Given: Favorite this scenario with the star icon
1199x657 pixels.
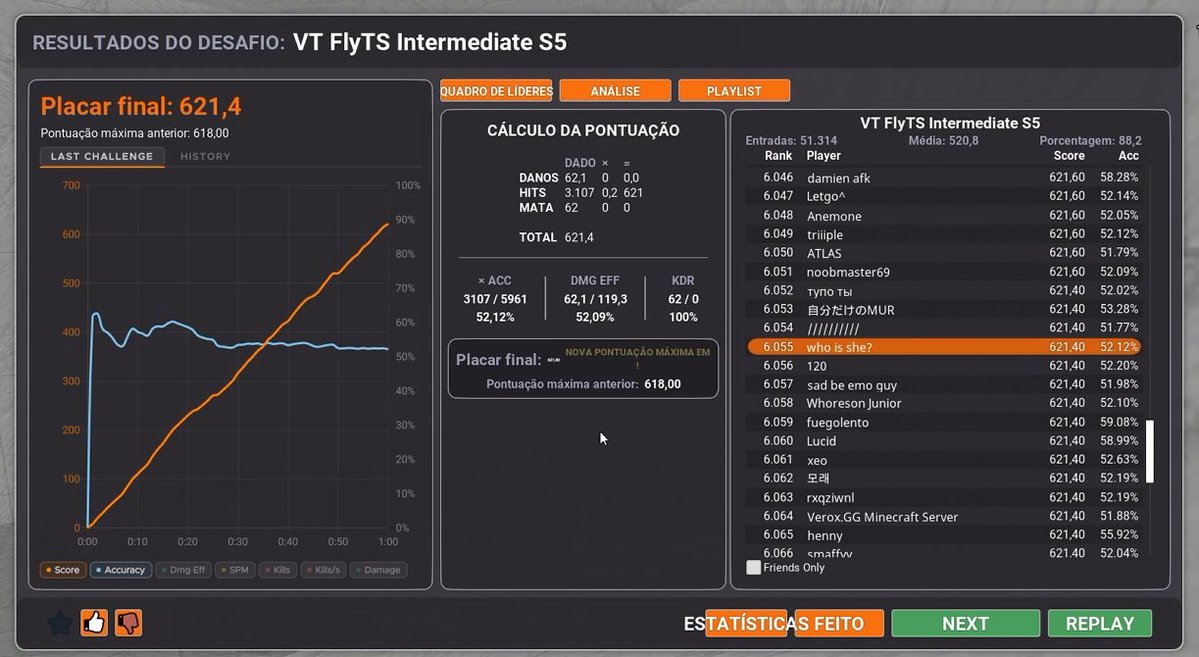Looking at the screenshot, I should pyautogui.click(x=59, y=623).
